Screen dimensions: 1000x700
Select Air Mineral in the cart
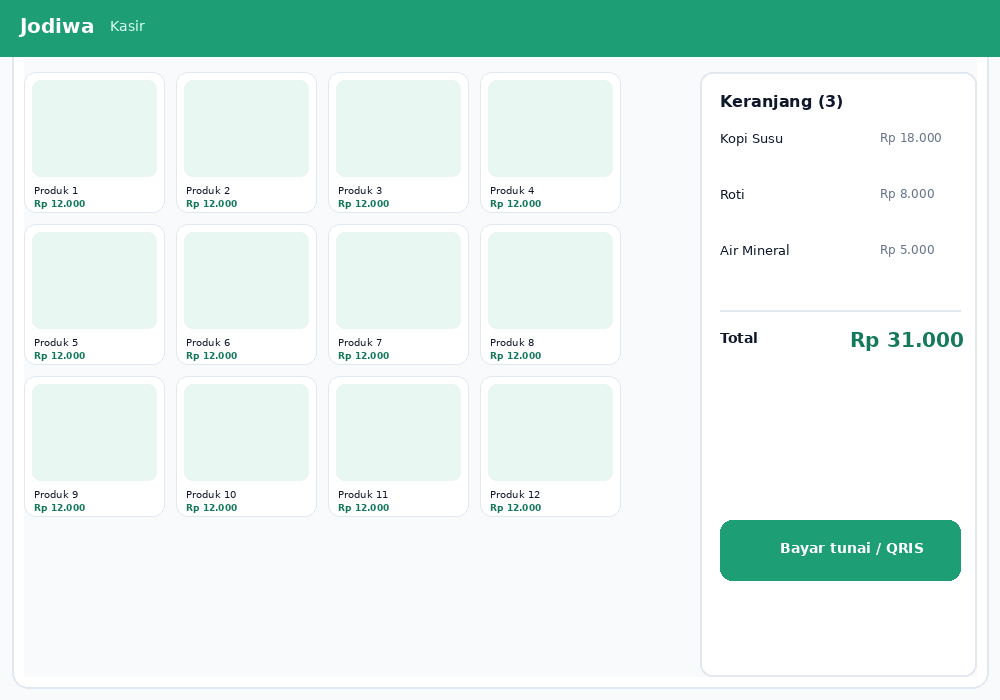tap(754, 251)
